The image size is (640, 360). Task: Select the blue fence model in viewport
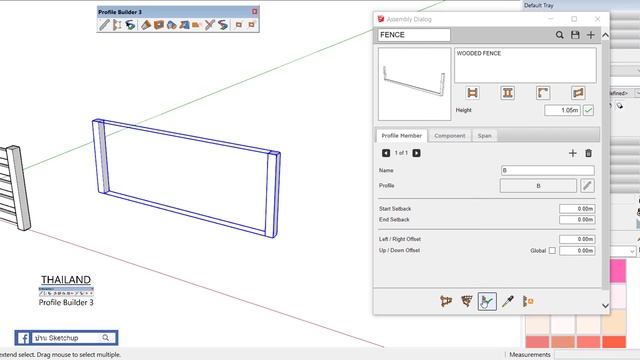186,178
